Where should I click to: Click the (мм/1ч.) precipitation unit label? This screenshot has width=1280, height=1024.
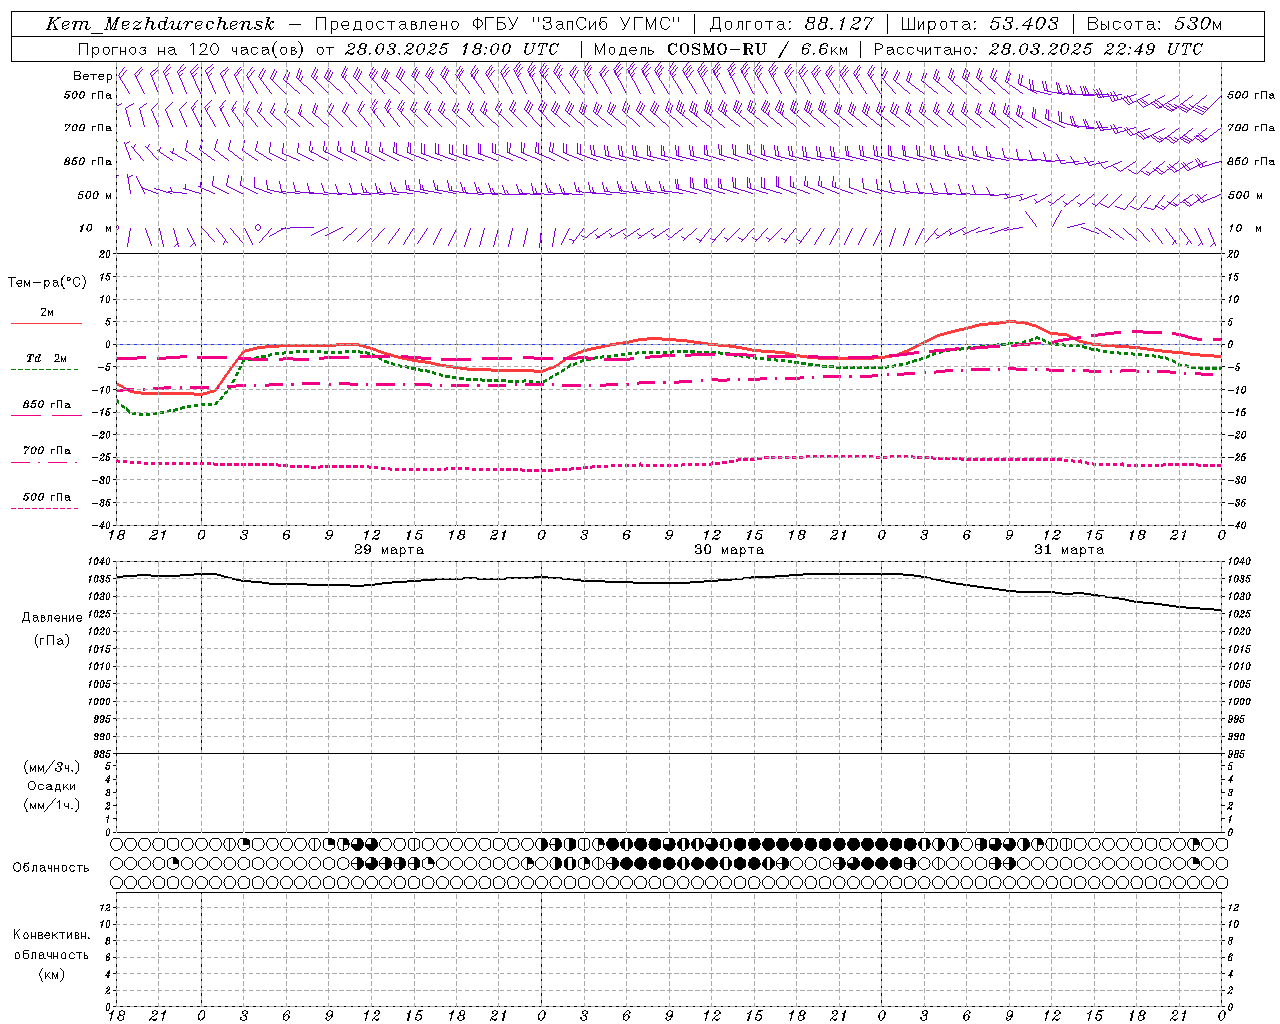52,805
